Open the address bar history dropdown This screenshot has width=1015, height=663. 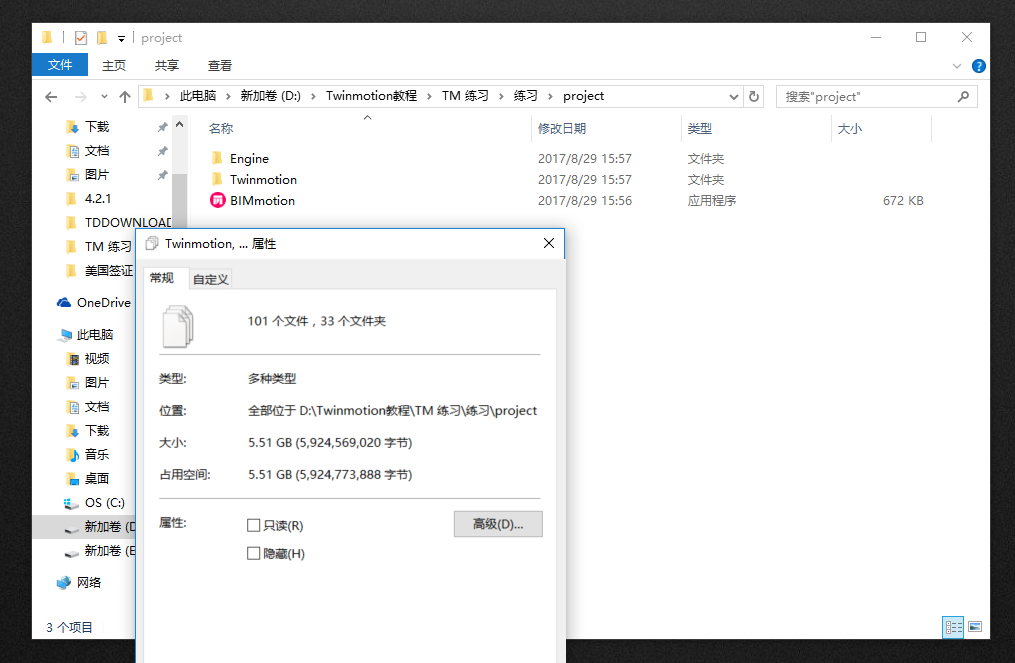coord(733,96)
